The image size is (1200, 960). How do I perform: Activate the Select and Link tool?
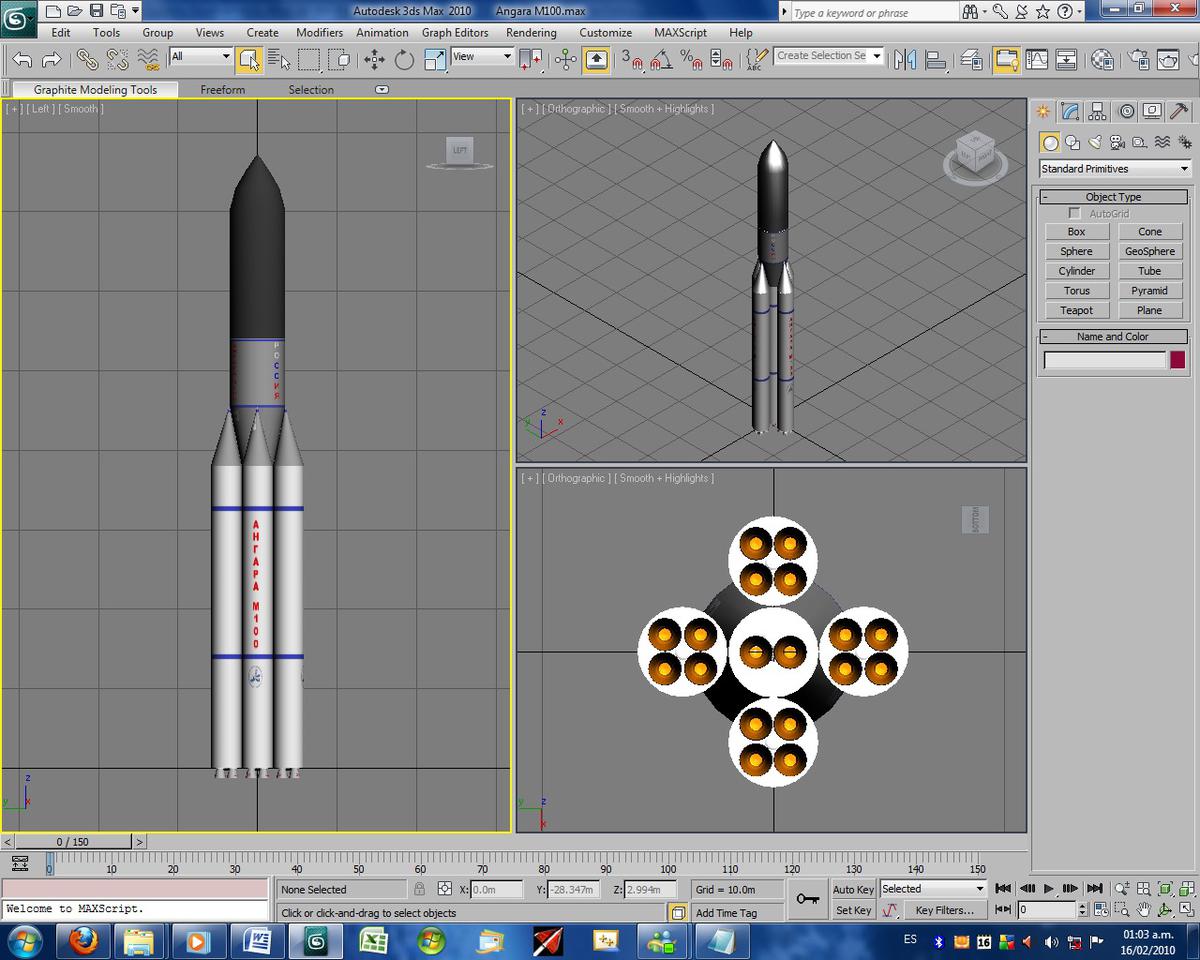click(88, 60)
